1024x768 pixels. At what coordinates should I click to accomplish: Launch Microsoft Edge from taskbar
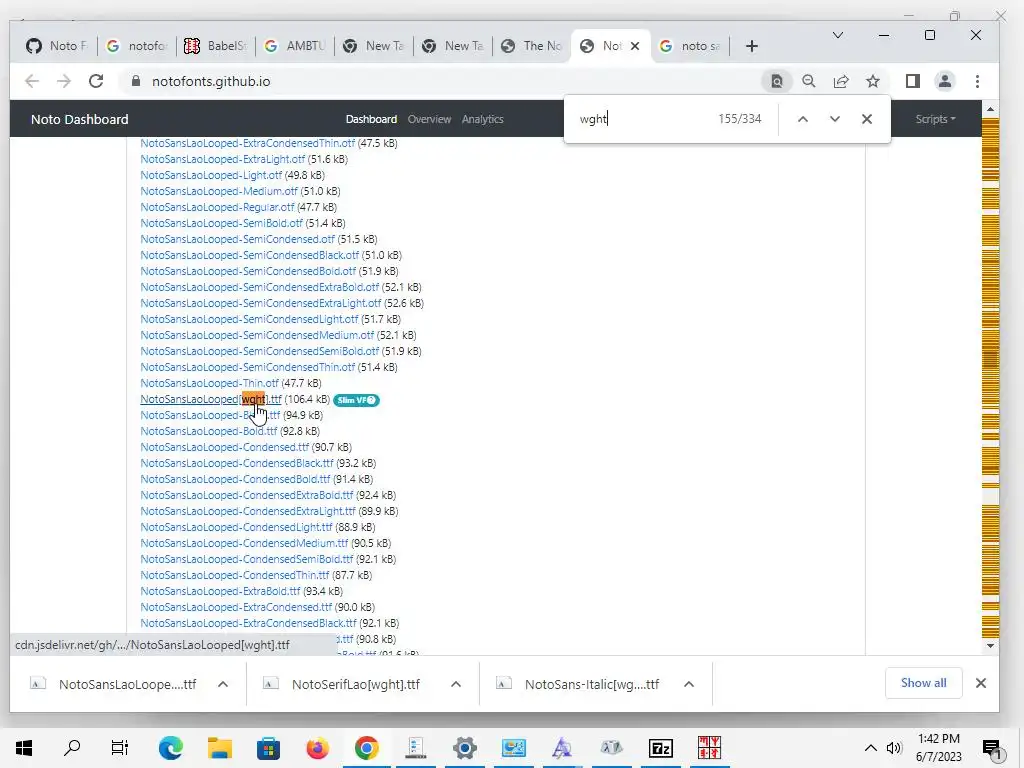coord(170,748)
